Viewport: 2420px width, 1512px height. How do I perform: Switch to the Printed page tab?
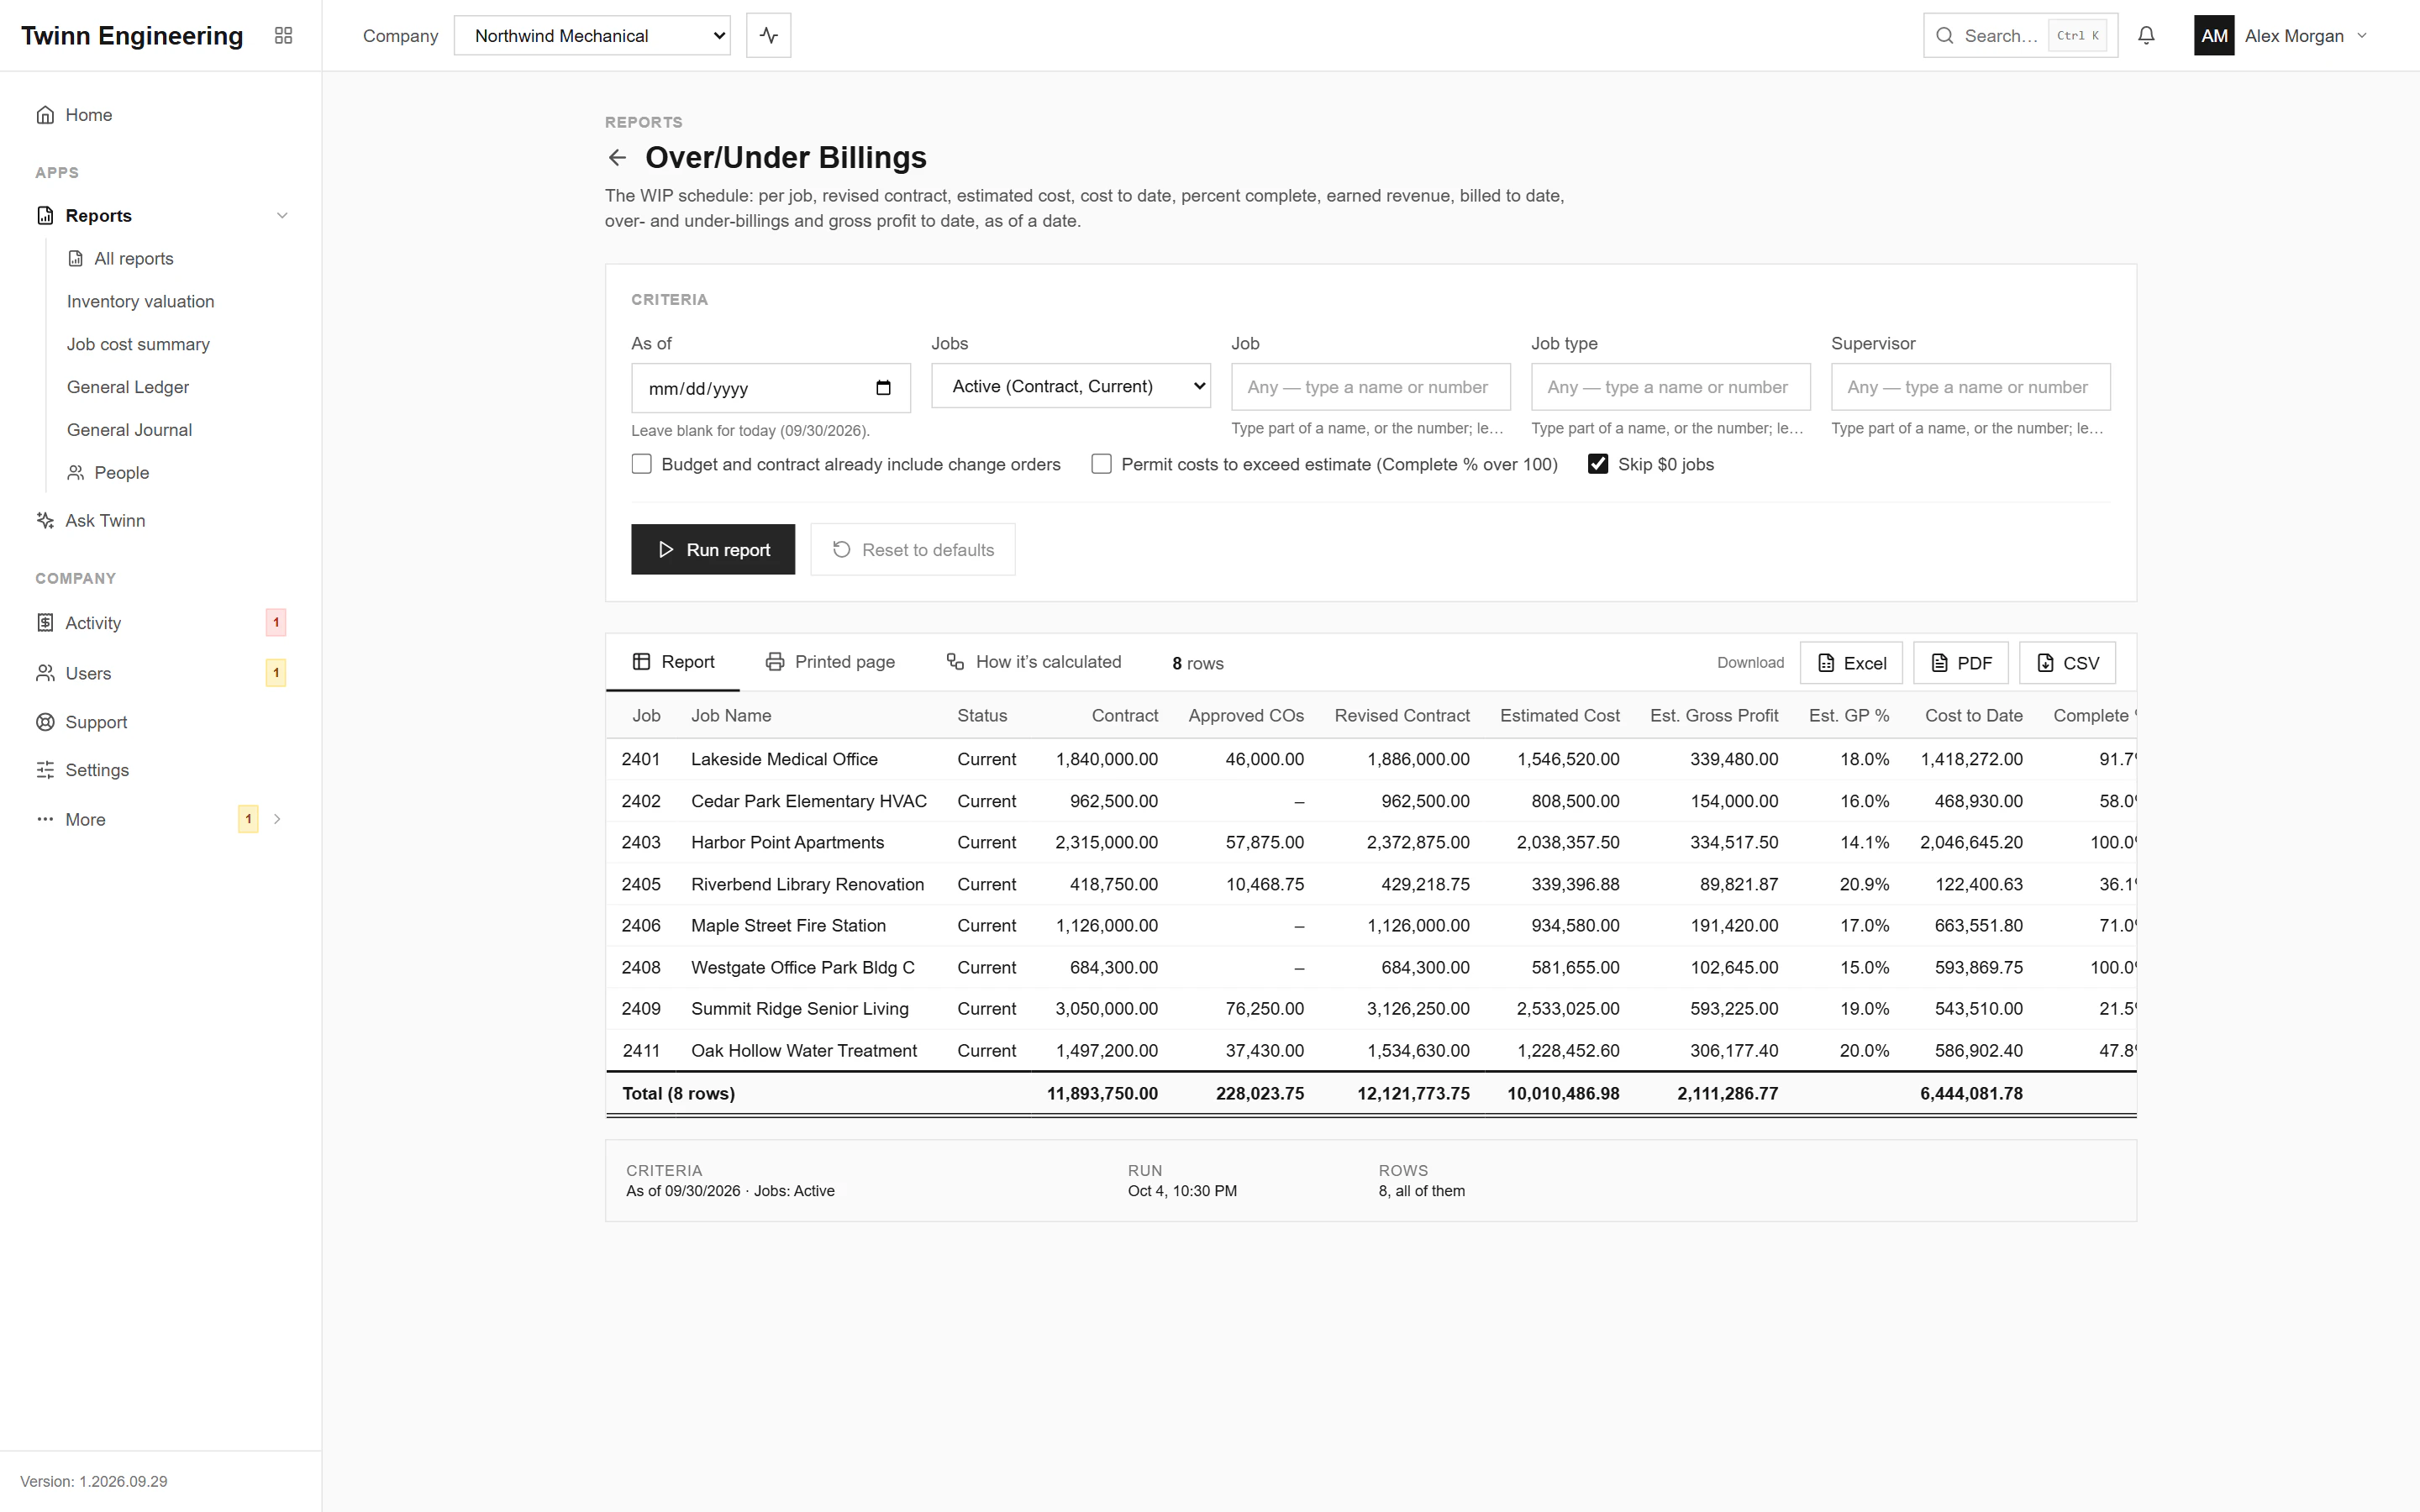[x=830, y=662]
